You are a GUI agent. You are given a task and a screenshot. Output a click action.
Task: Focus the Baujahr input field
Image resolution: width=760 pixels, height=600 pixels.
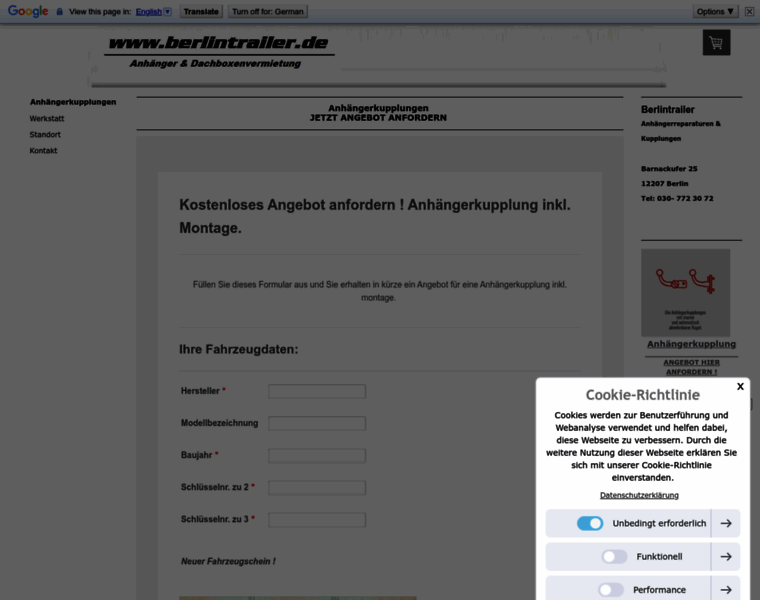click(317, 456)
